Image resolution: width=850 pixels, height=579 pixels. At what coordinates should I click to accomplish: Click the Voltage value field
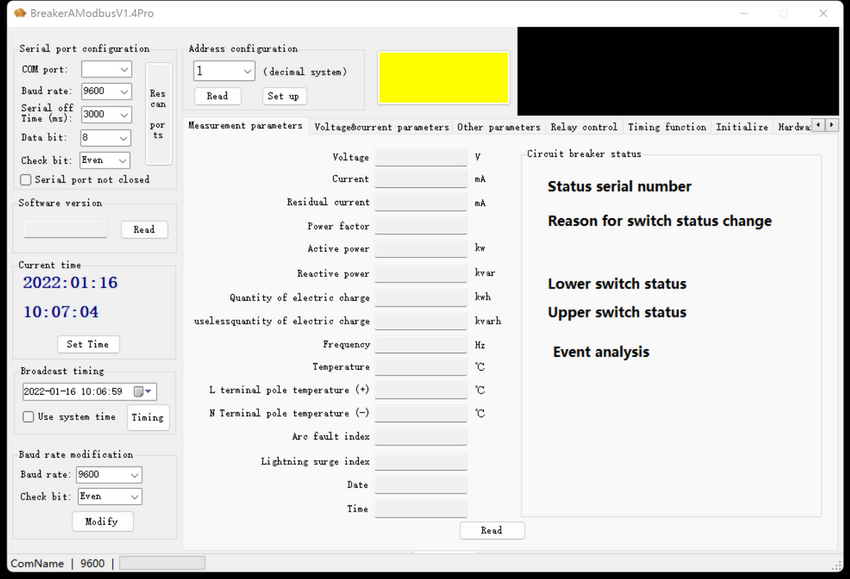420,157
